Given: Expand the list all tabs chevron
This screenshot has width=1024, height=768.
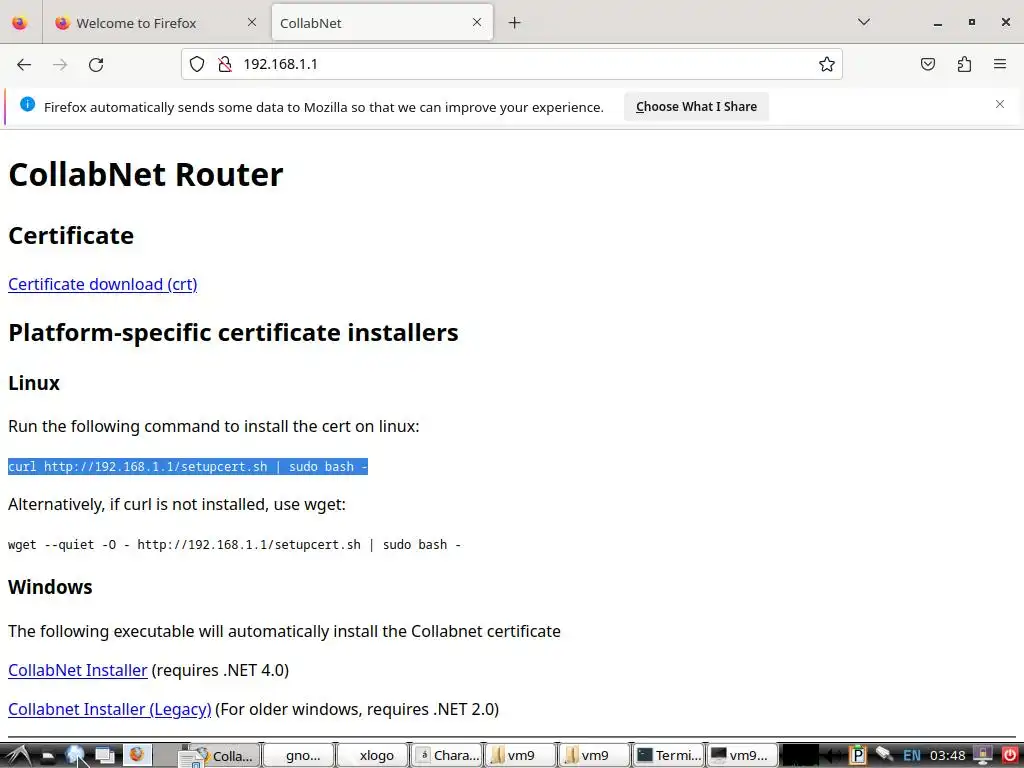Looking at the screenshot, I should [x=863, y=22].
